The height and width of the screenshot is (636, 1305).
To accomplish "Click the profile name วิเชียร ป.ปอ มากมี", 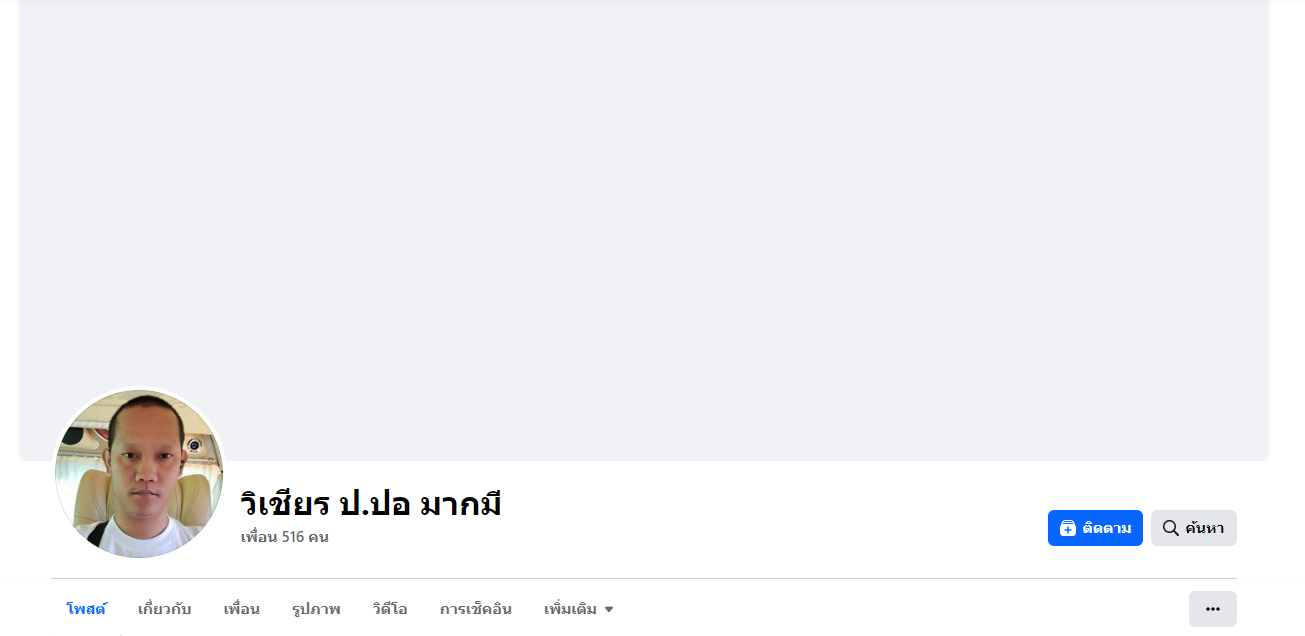I will pyautogui.click(x=371, y=503).
